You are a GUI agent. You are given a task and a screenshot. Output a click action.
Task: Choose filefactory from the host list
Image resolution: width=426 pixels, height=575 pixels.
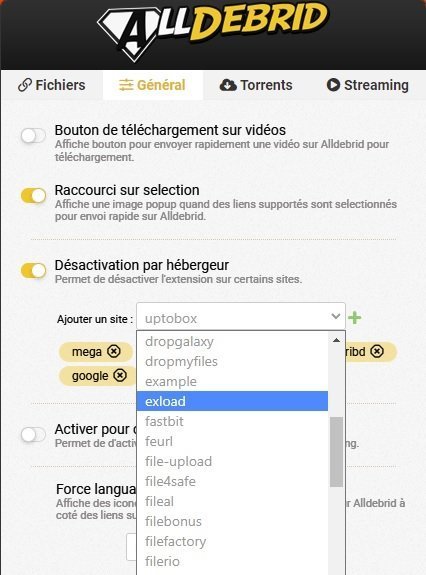232,541
